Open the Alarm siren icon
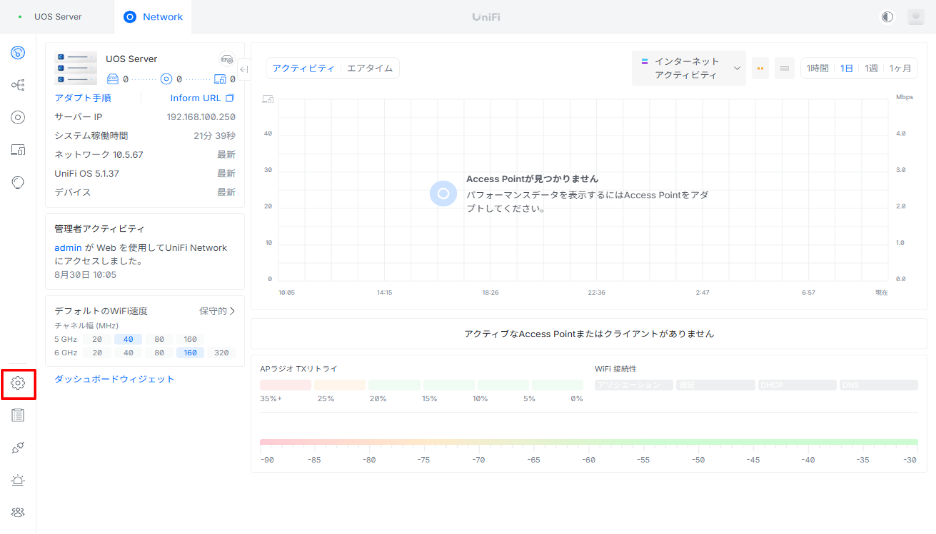This screenshot has width=936, height=534. (18, 480)
